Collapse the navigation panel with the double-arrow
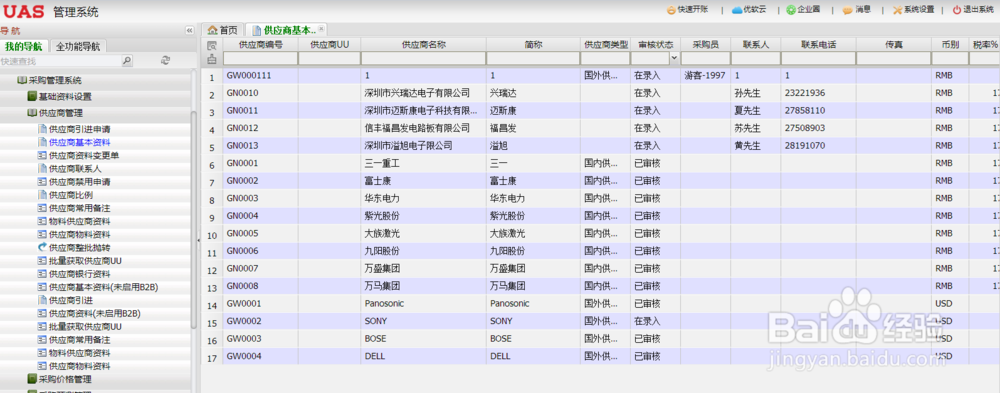 [x=189, y=31]
